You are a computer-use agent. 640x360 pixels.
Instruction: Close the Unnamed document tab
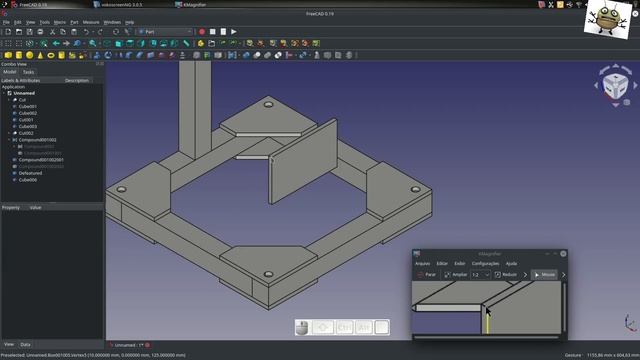(147, 345)
